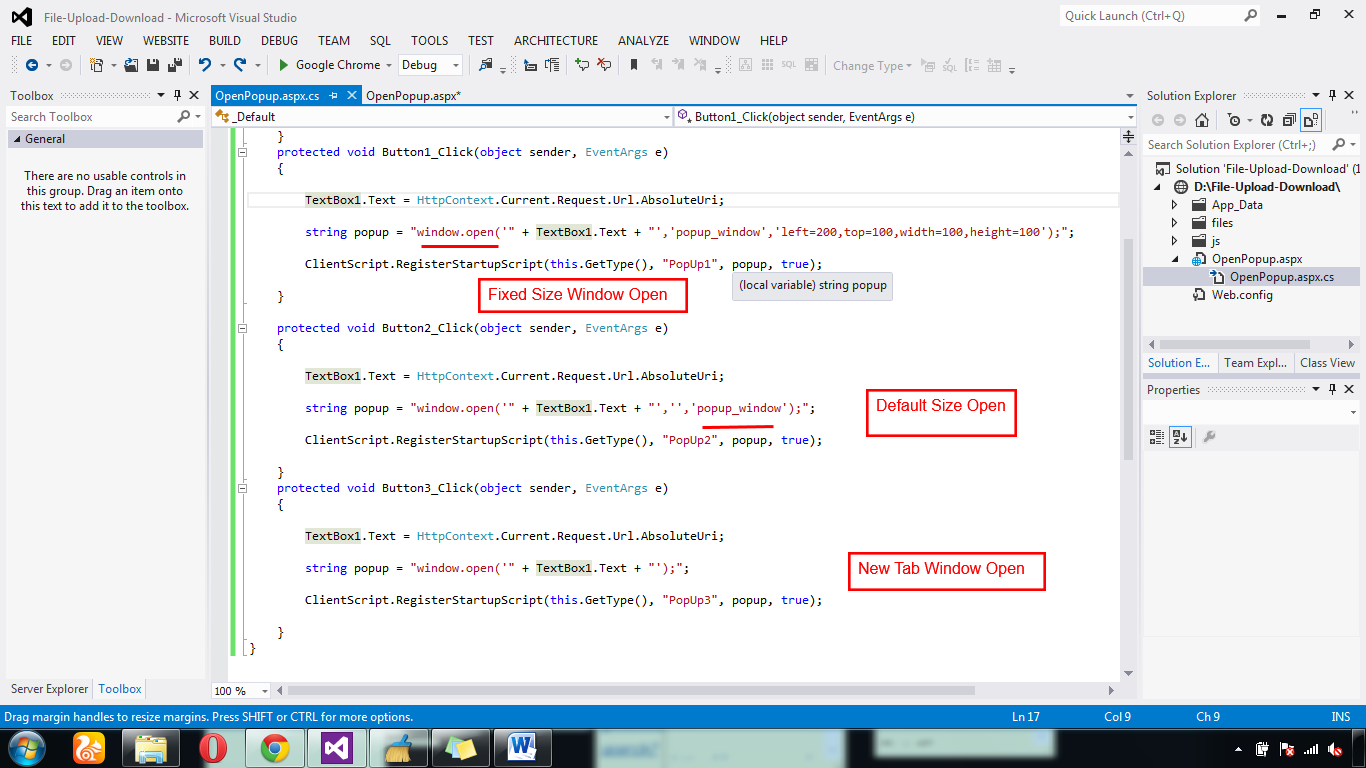Click the Collapse All icon in Solution Explorer
Viewport: 1366px width, 768px height.
pyautogui.click(x=1289, y=120)
